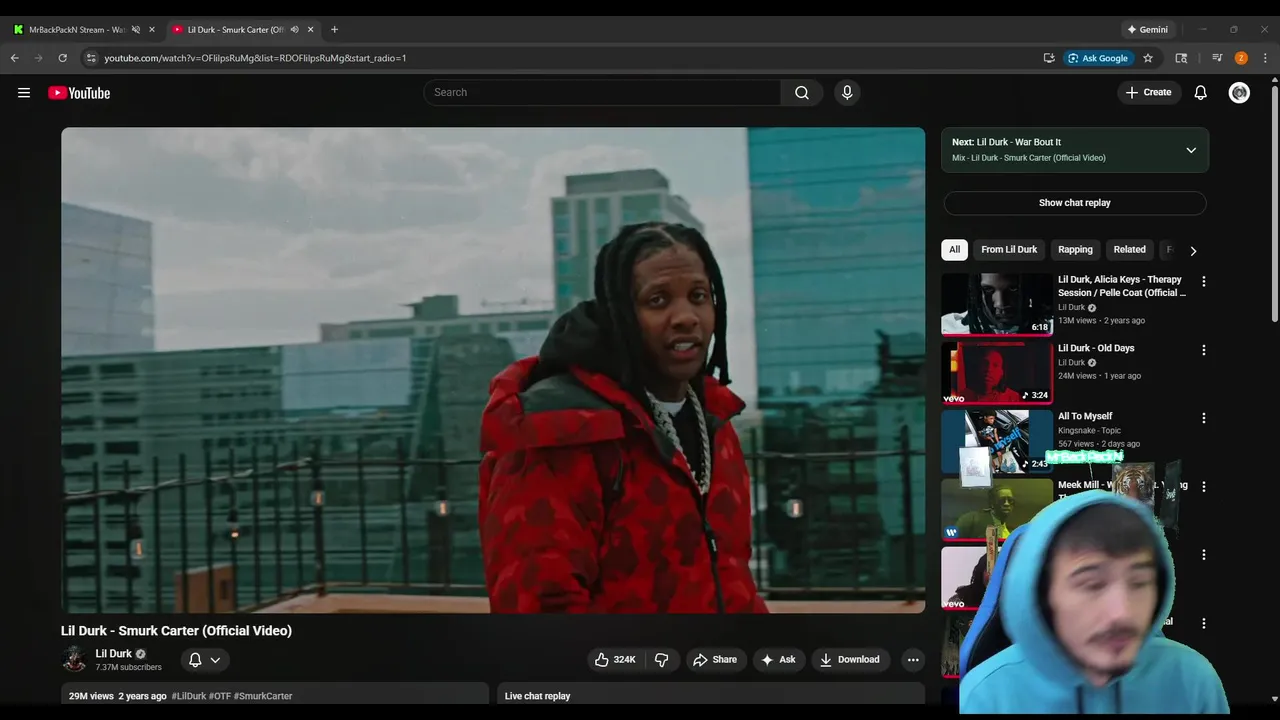The image size is (1280, 720).
Task: Open a new browser tab
Action: pyautogui.click(x=334, y=29)
